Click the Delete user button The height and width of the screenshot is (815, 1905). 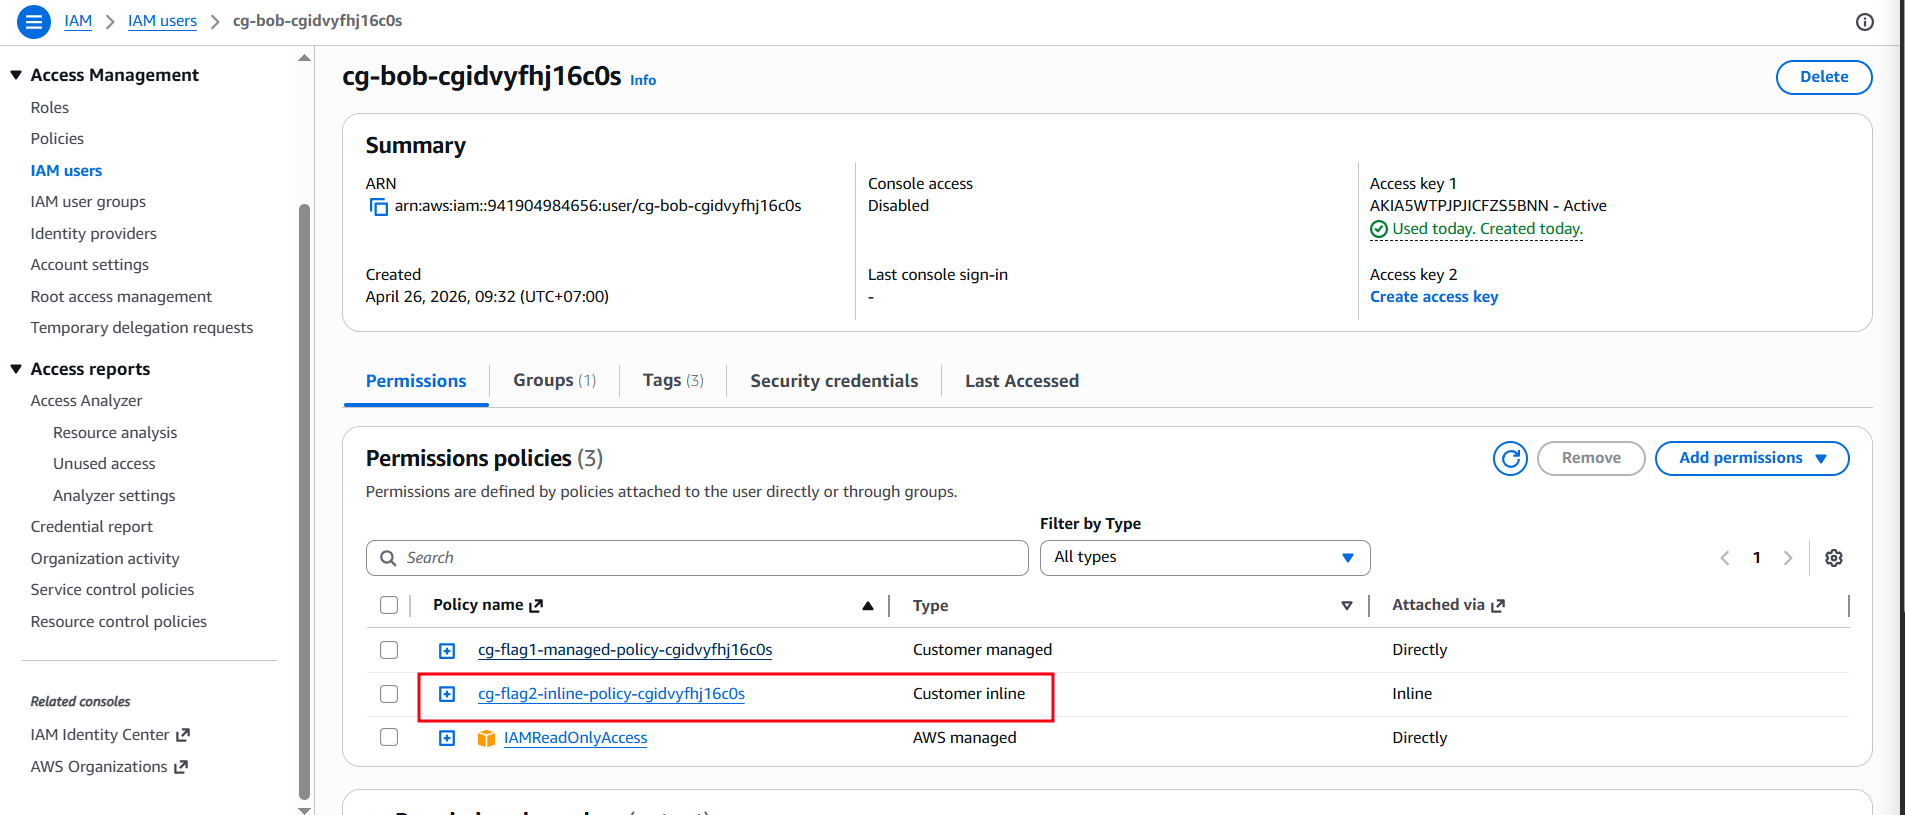click(x=1824, y=77)
